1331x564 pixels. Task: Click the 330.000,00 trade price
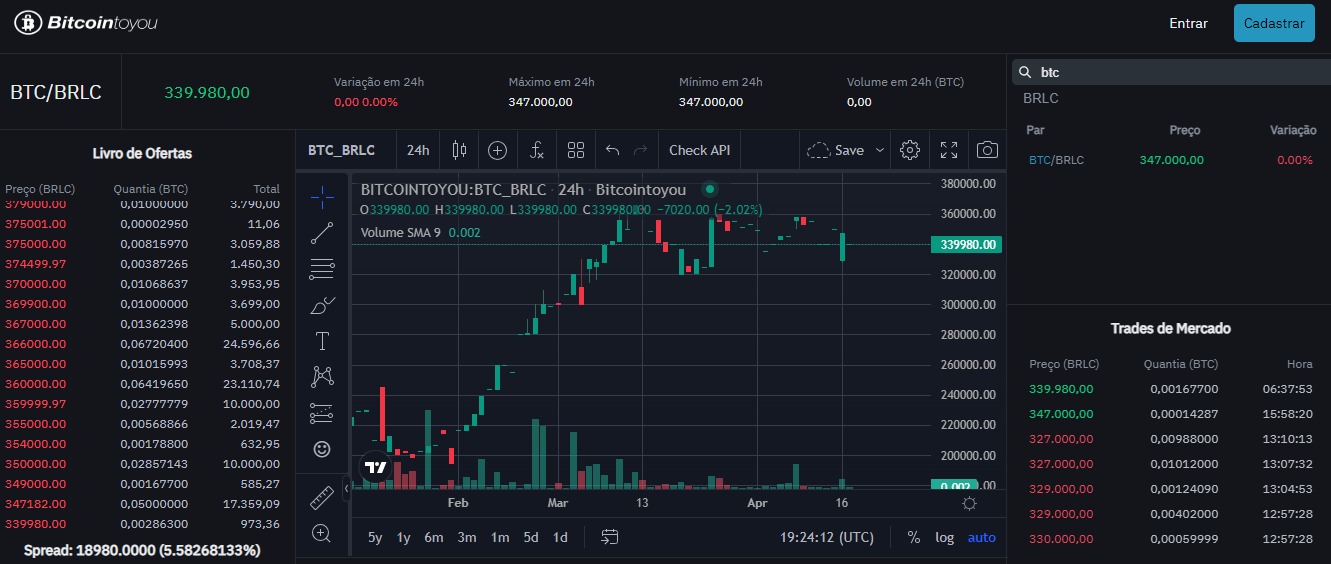tap(1061, 539)
